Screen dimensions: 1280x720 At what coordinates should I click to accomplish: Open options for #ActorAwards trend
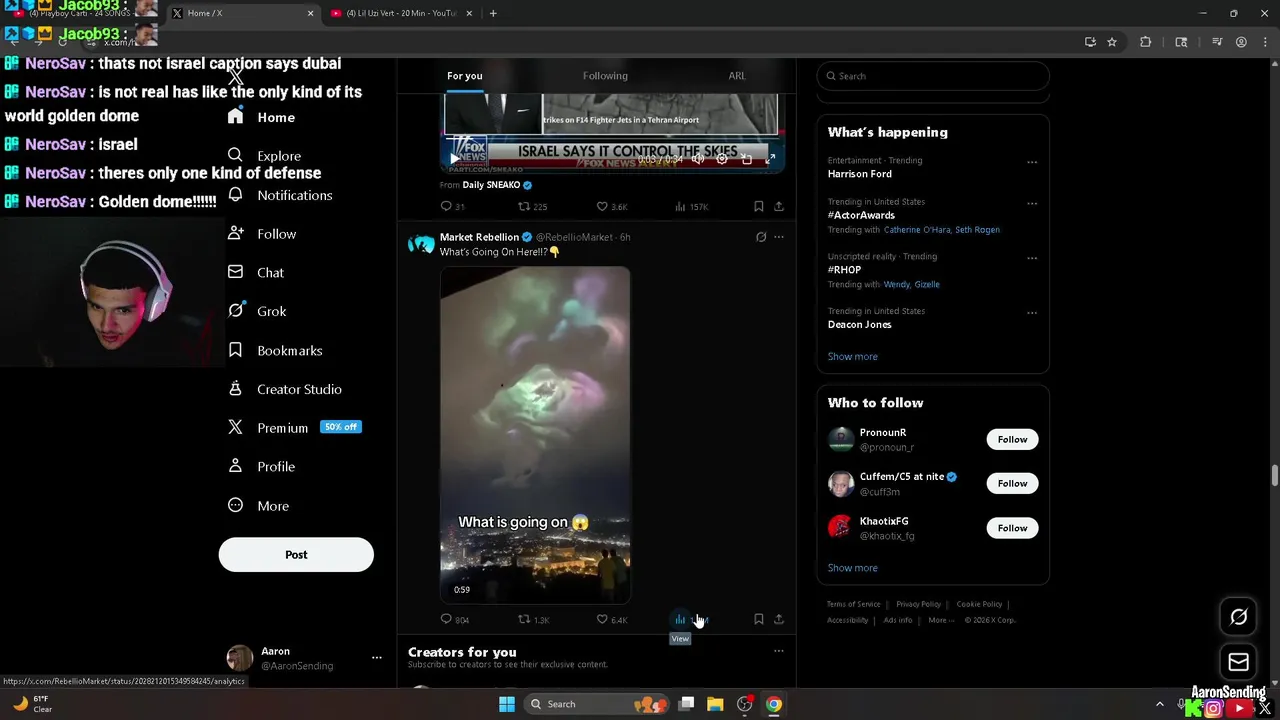[x=1032, y=203]
